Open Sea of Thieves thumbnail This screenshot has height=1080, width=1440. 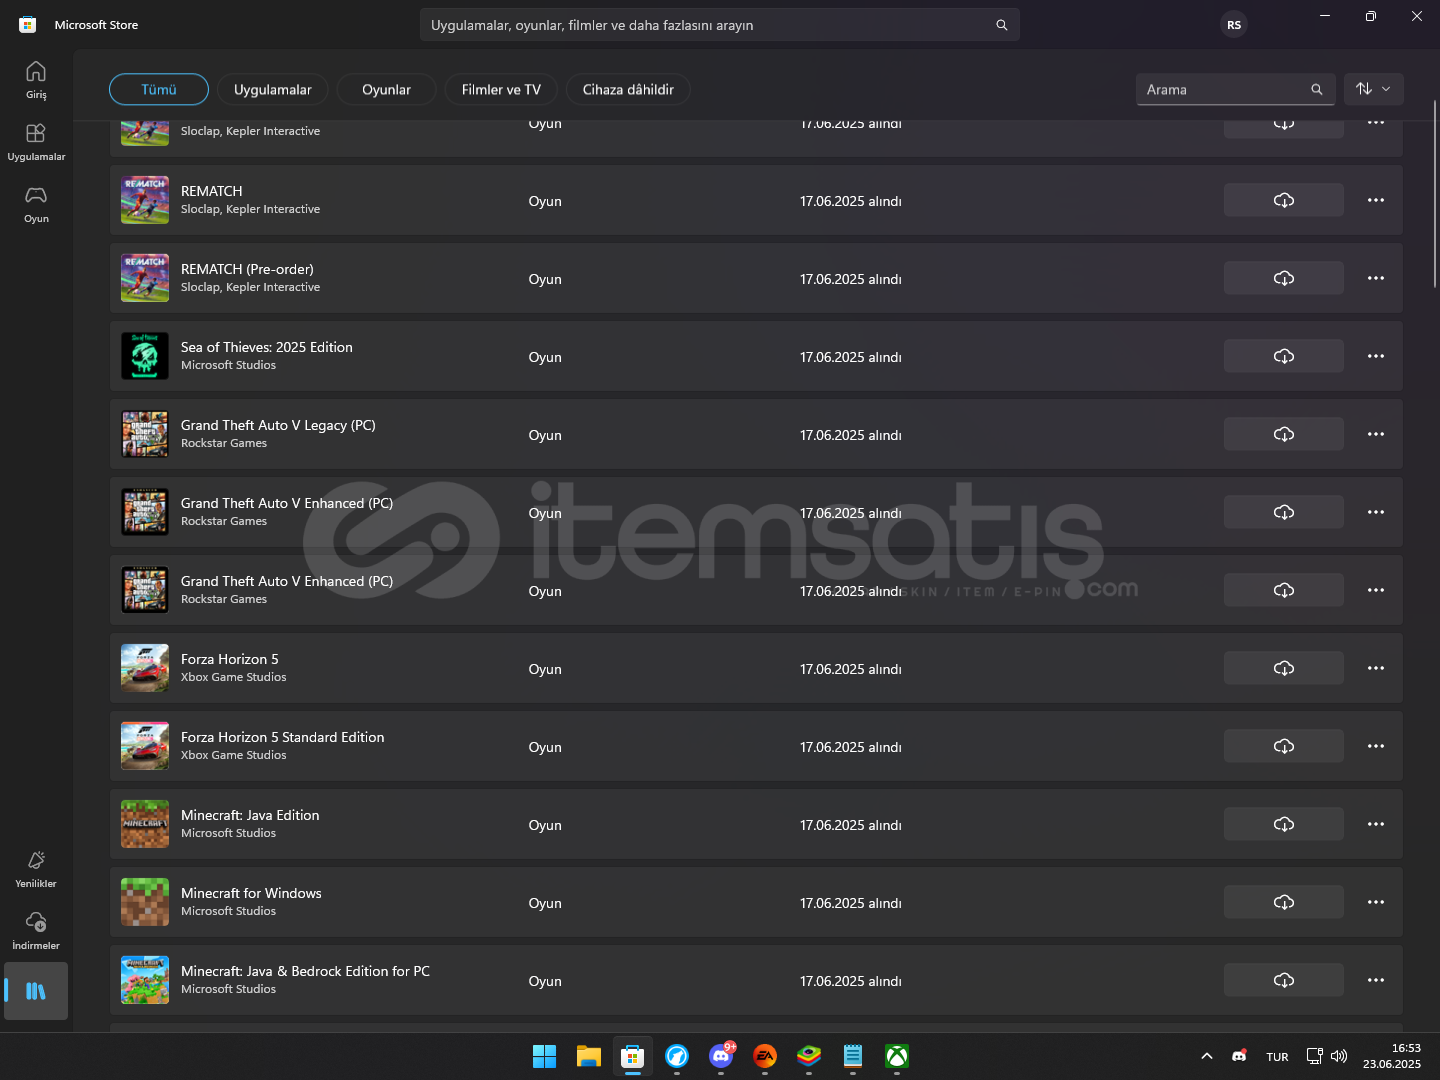click(145, 356)
